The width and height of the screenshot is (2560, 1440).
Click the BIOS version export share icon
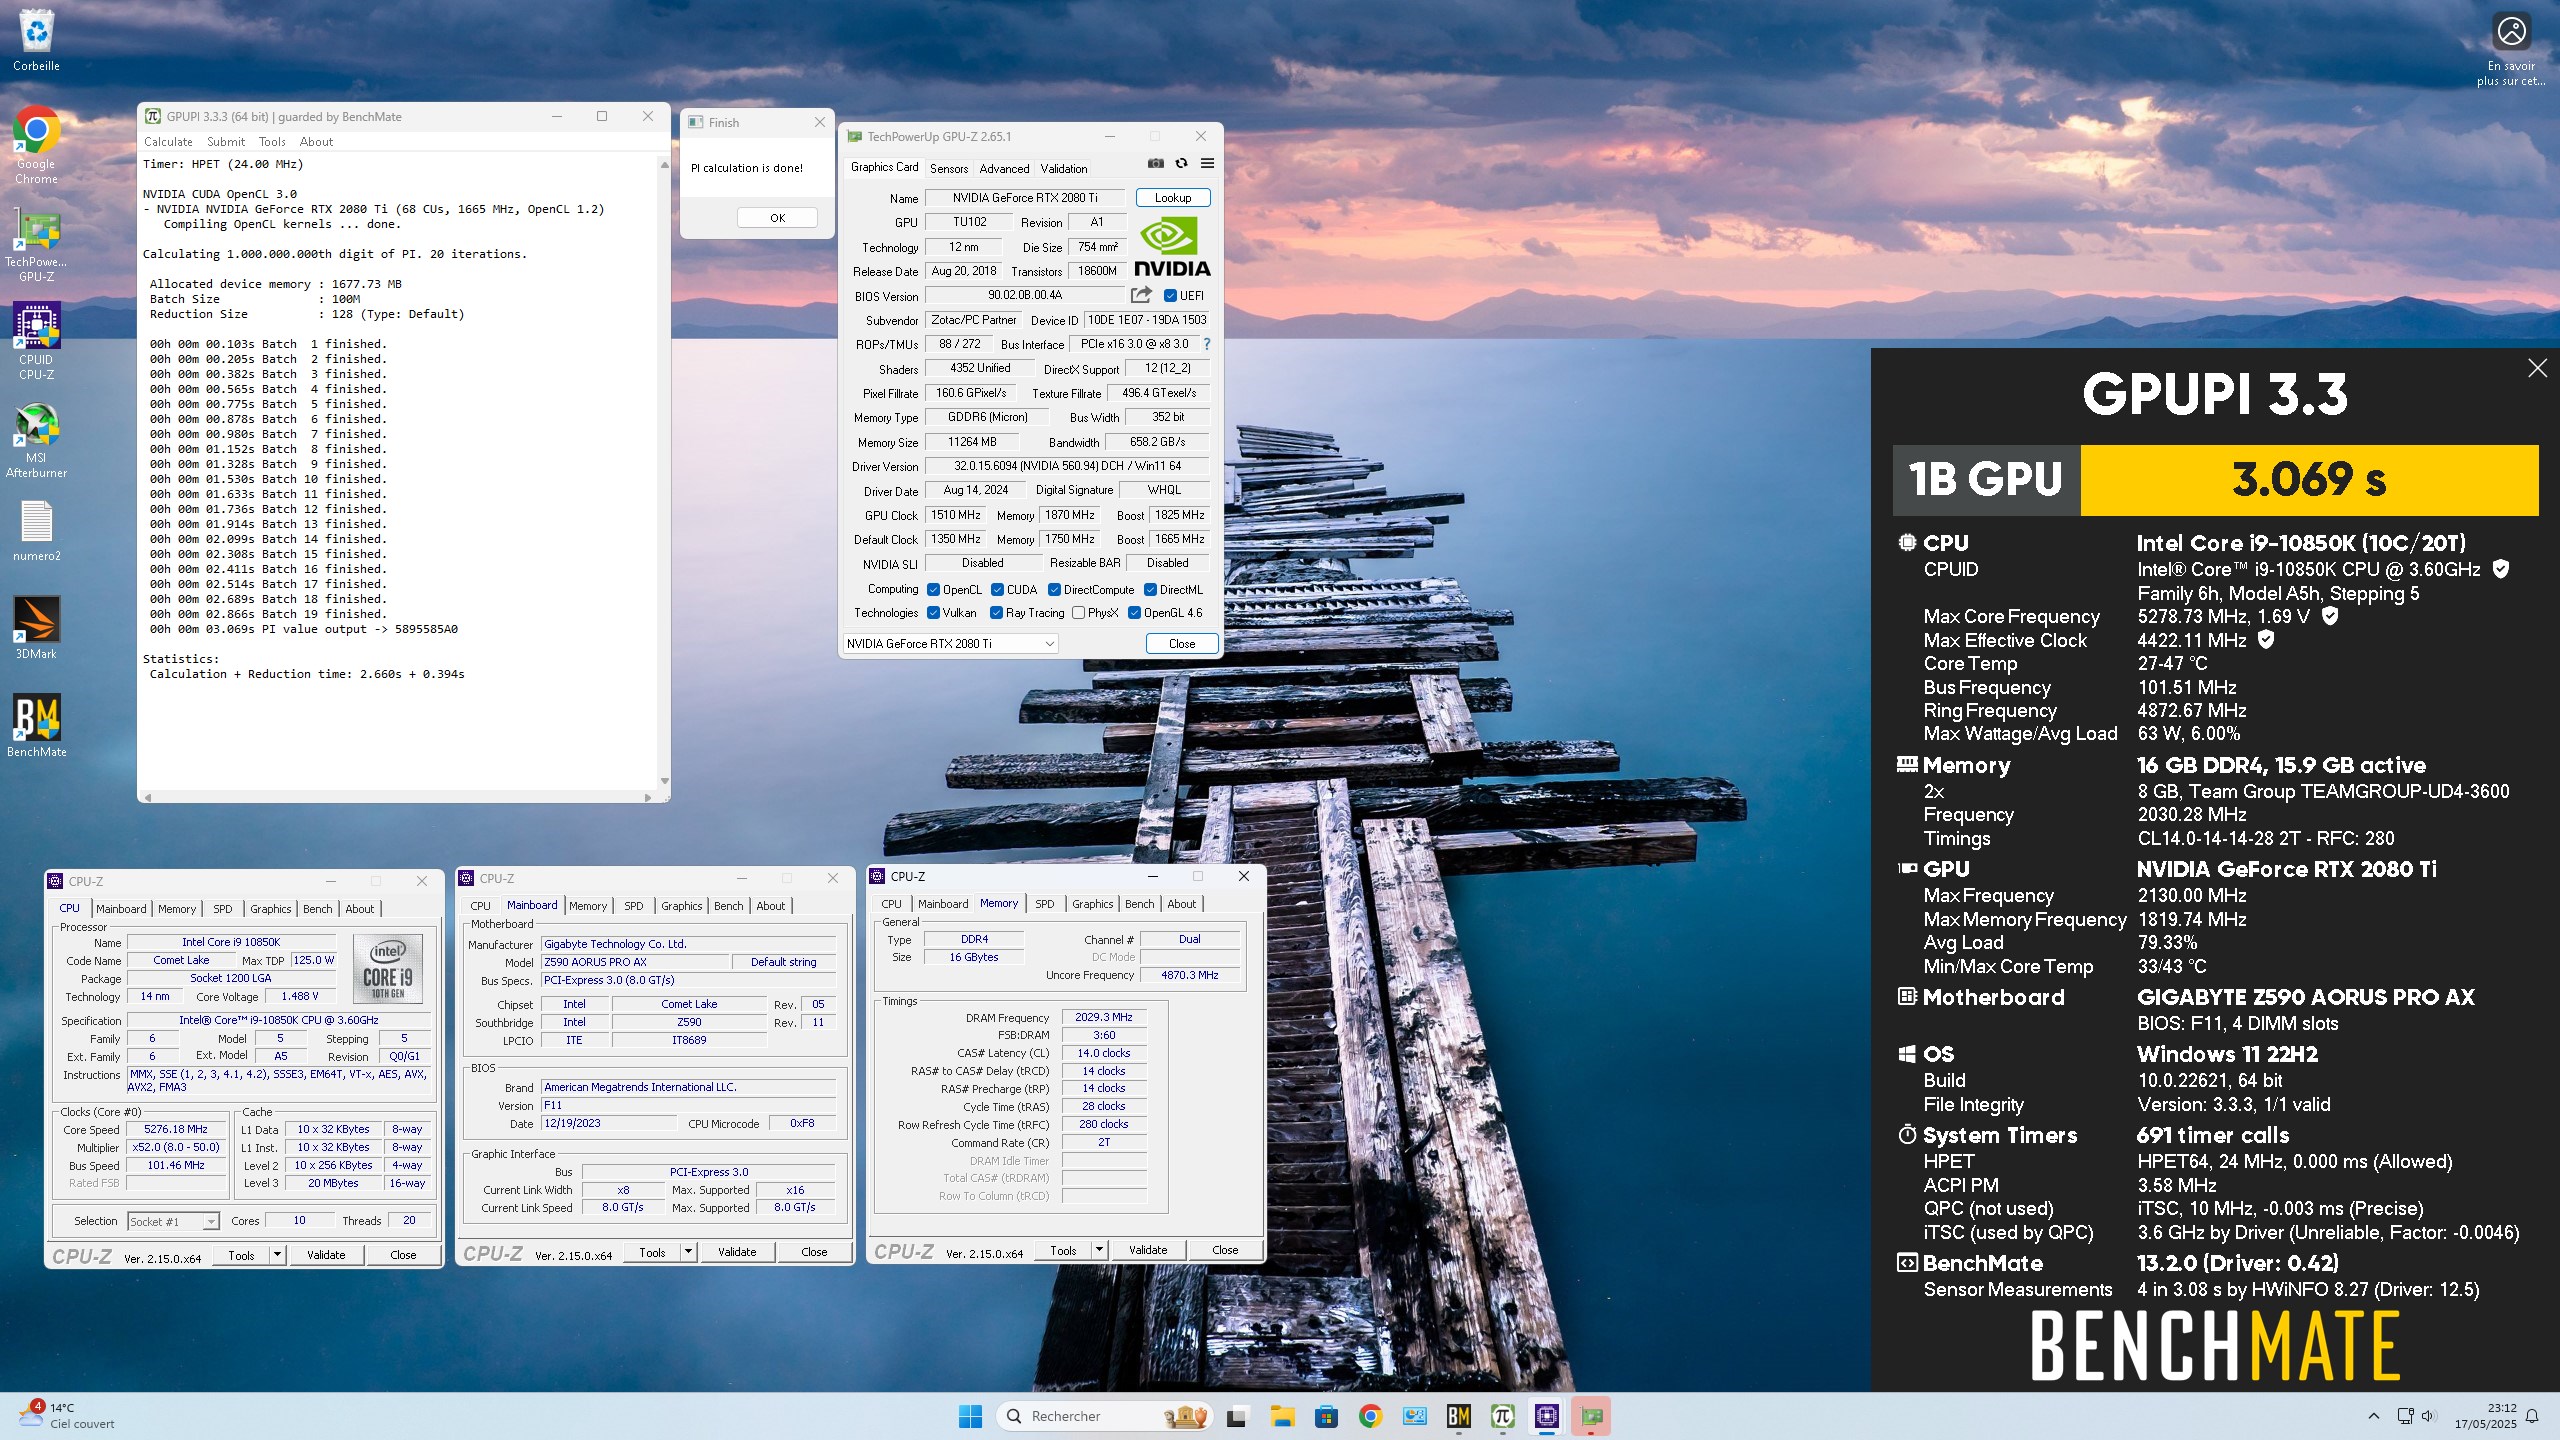(1141, 295)
